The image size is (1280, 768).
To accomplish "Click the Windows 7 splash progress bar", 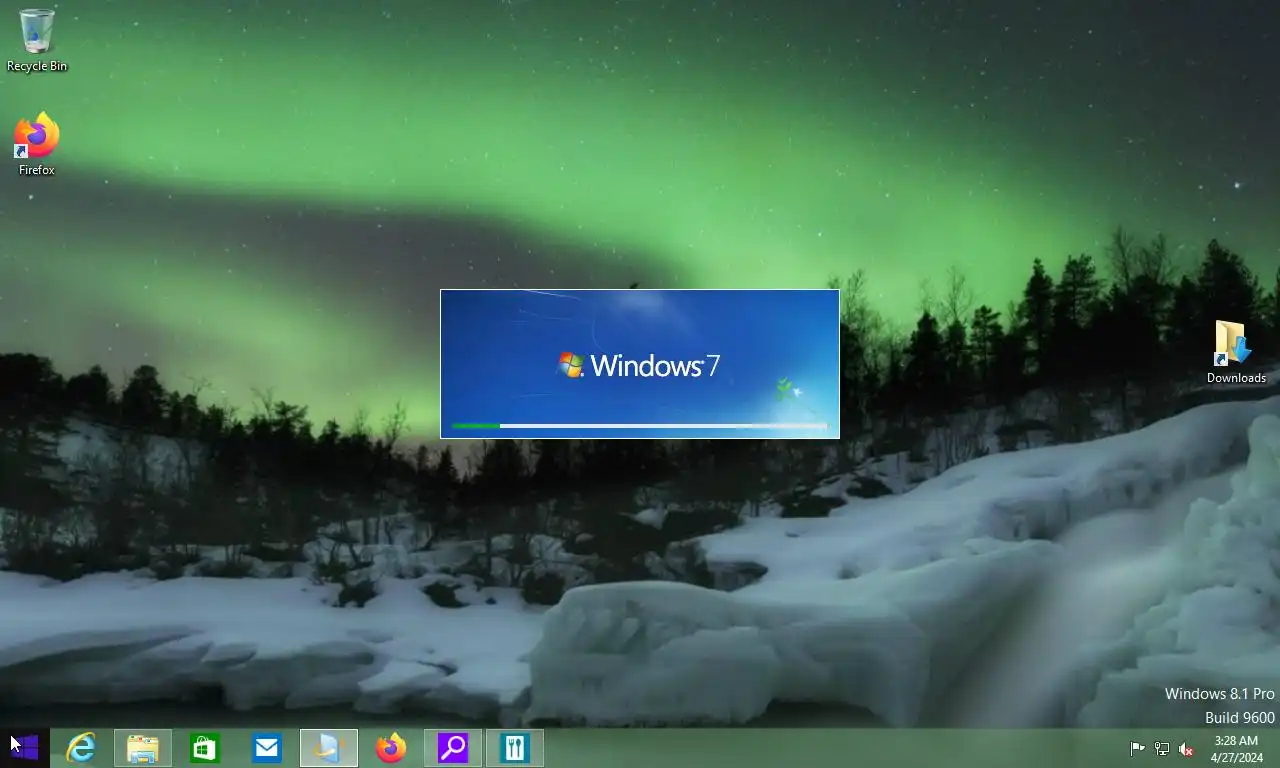I will (640, 426).
